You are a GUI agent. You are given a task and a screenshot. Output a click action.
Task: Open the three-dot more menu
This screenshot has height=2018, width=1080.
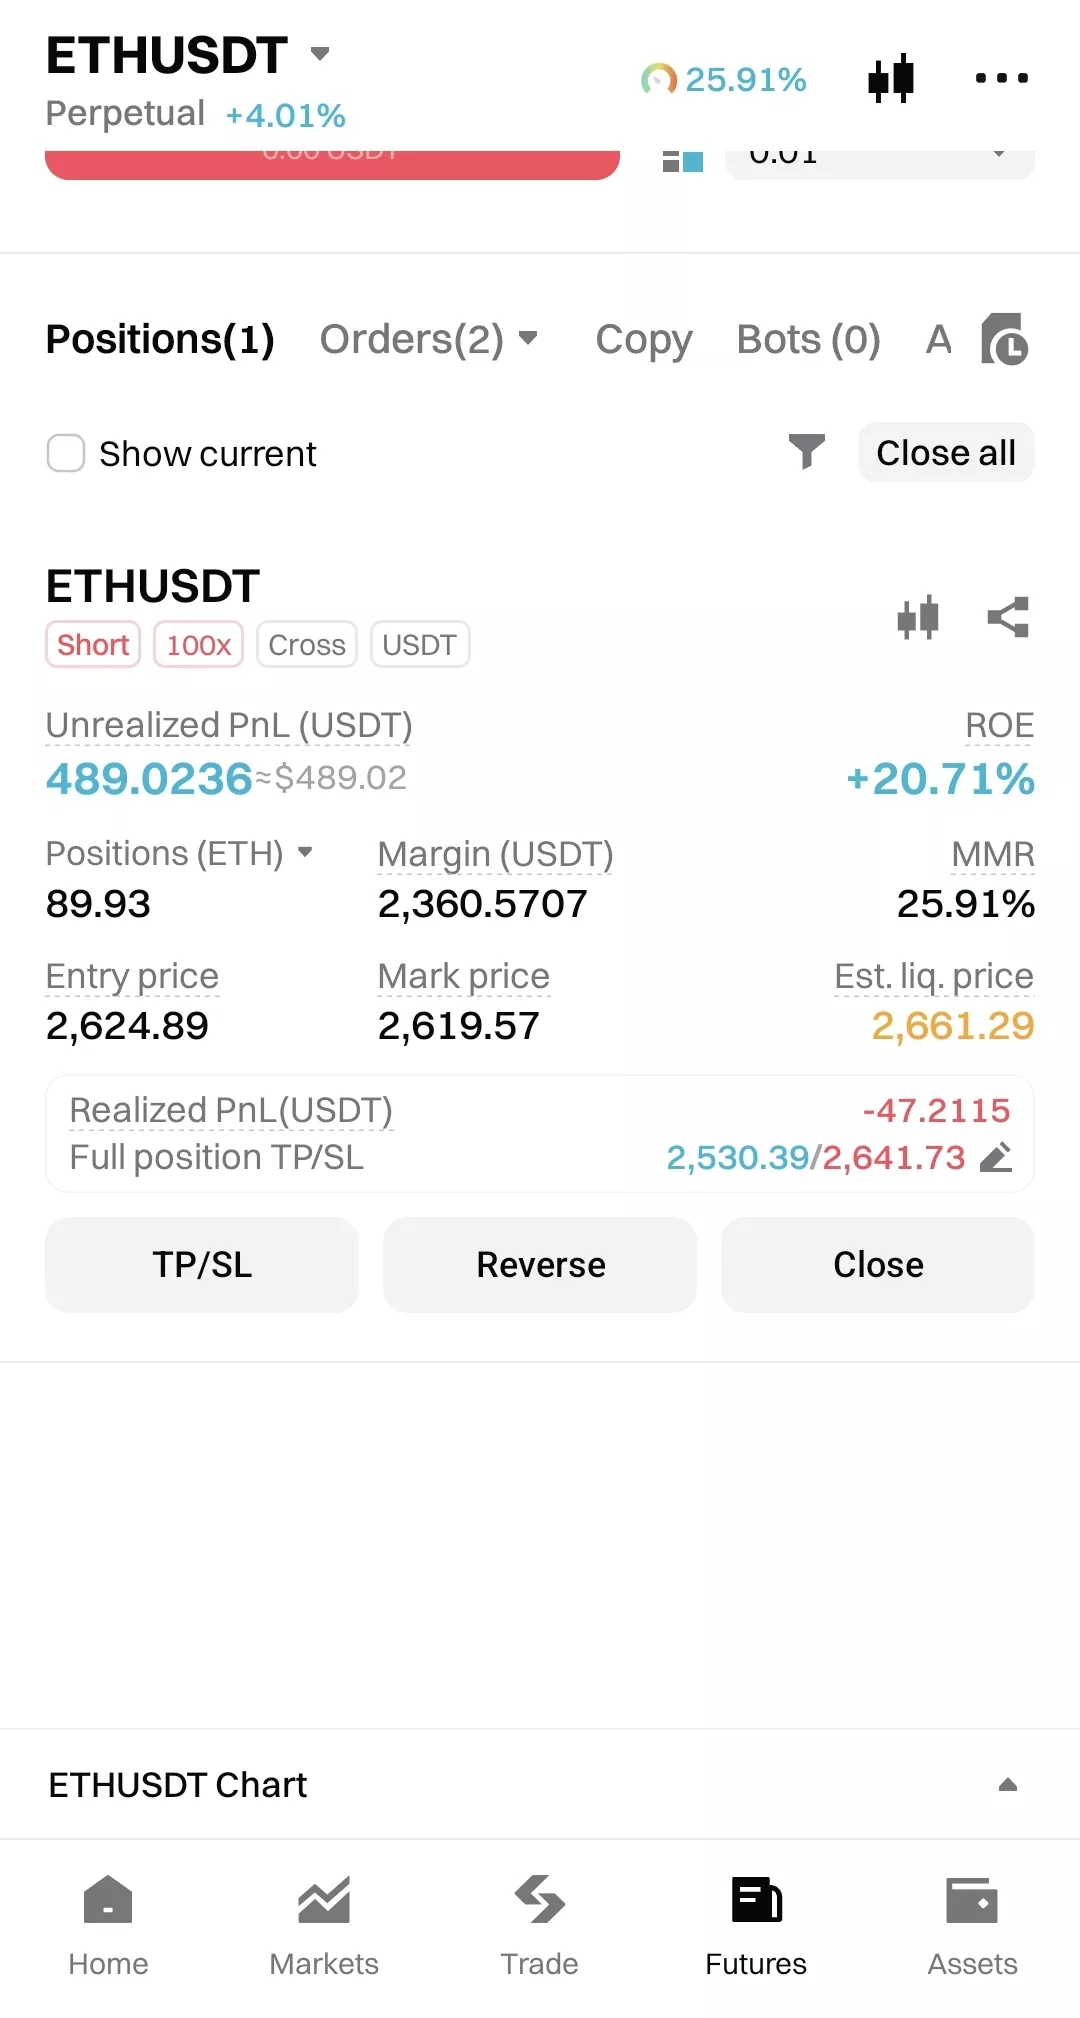click(x=1001, y=78)
